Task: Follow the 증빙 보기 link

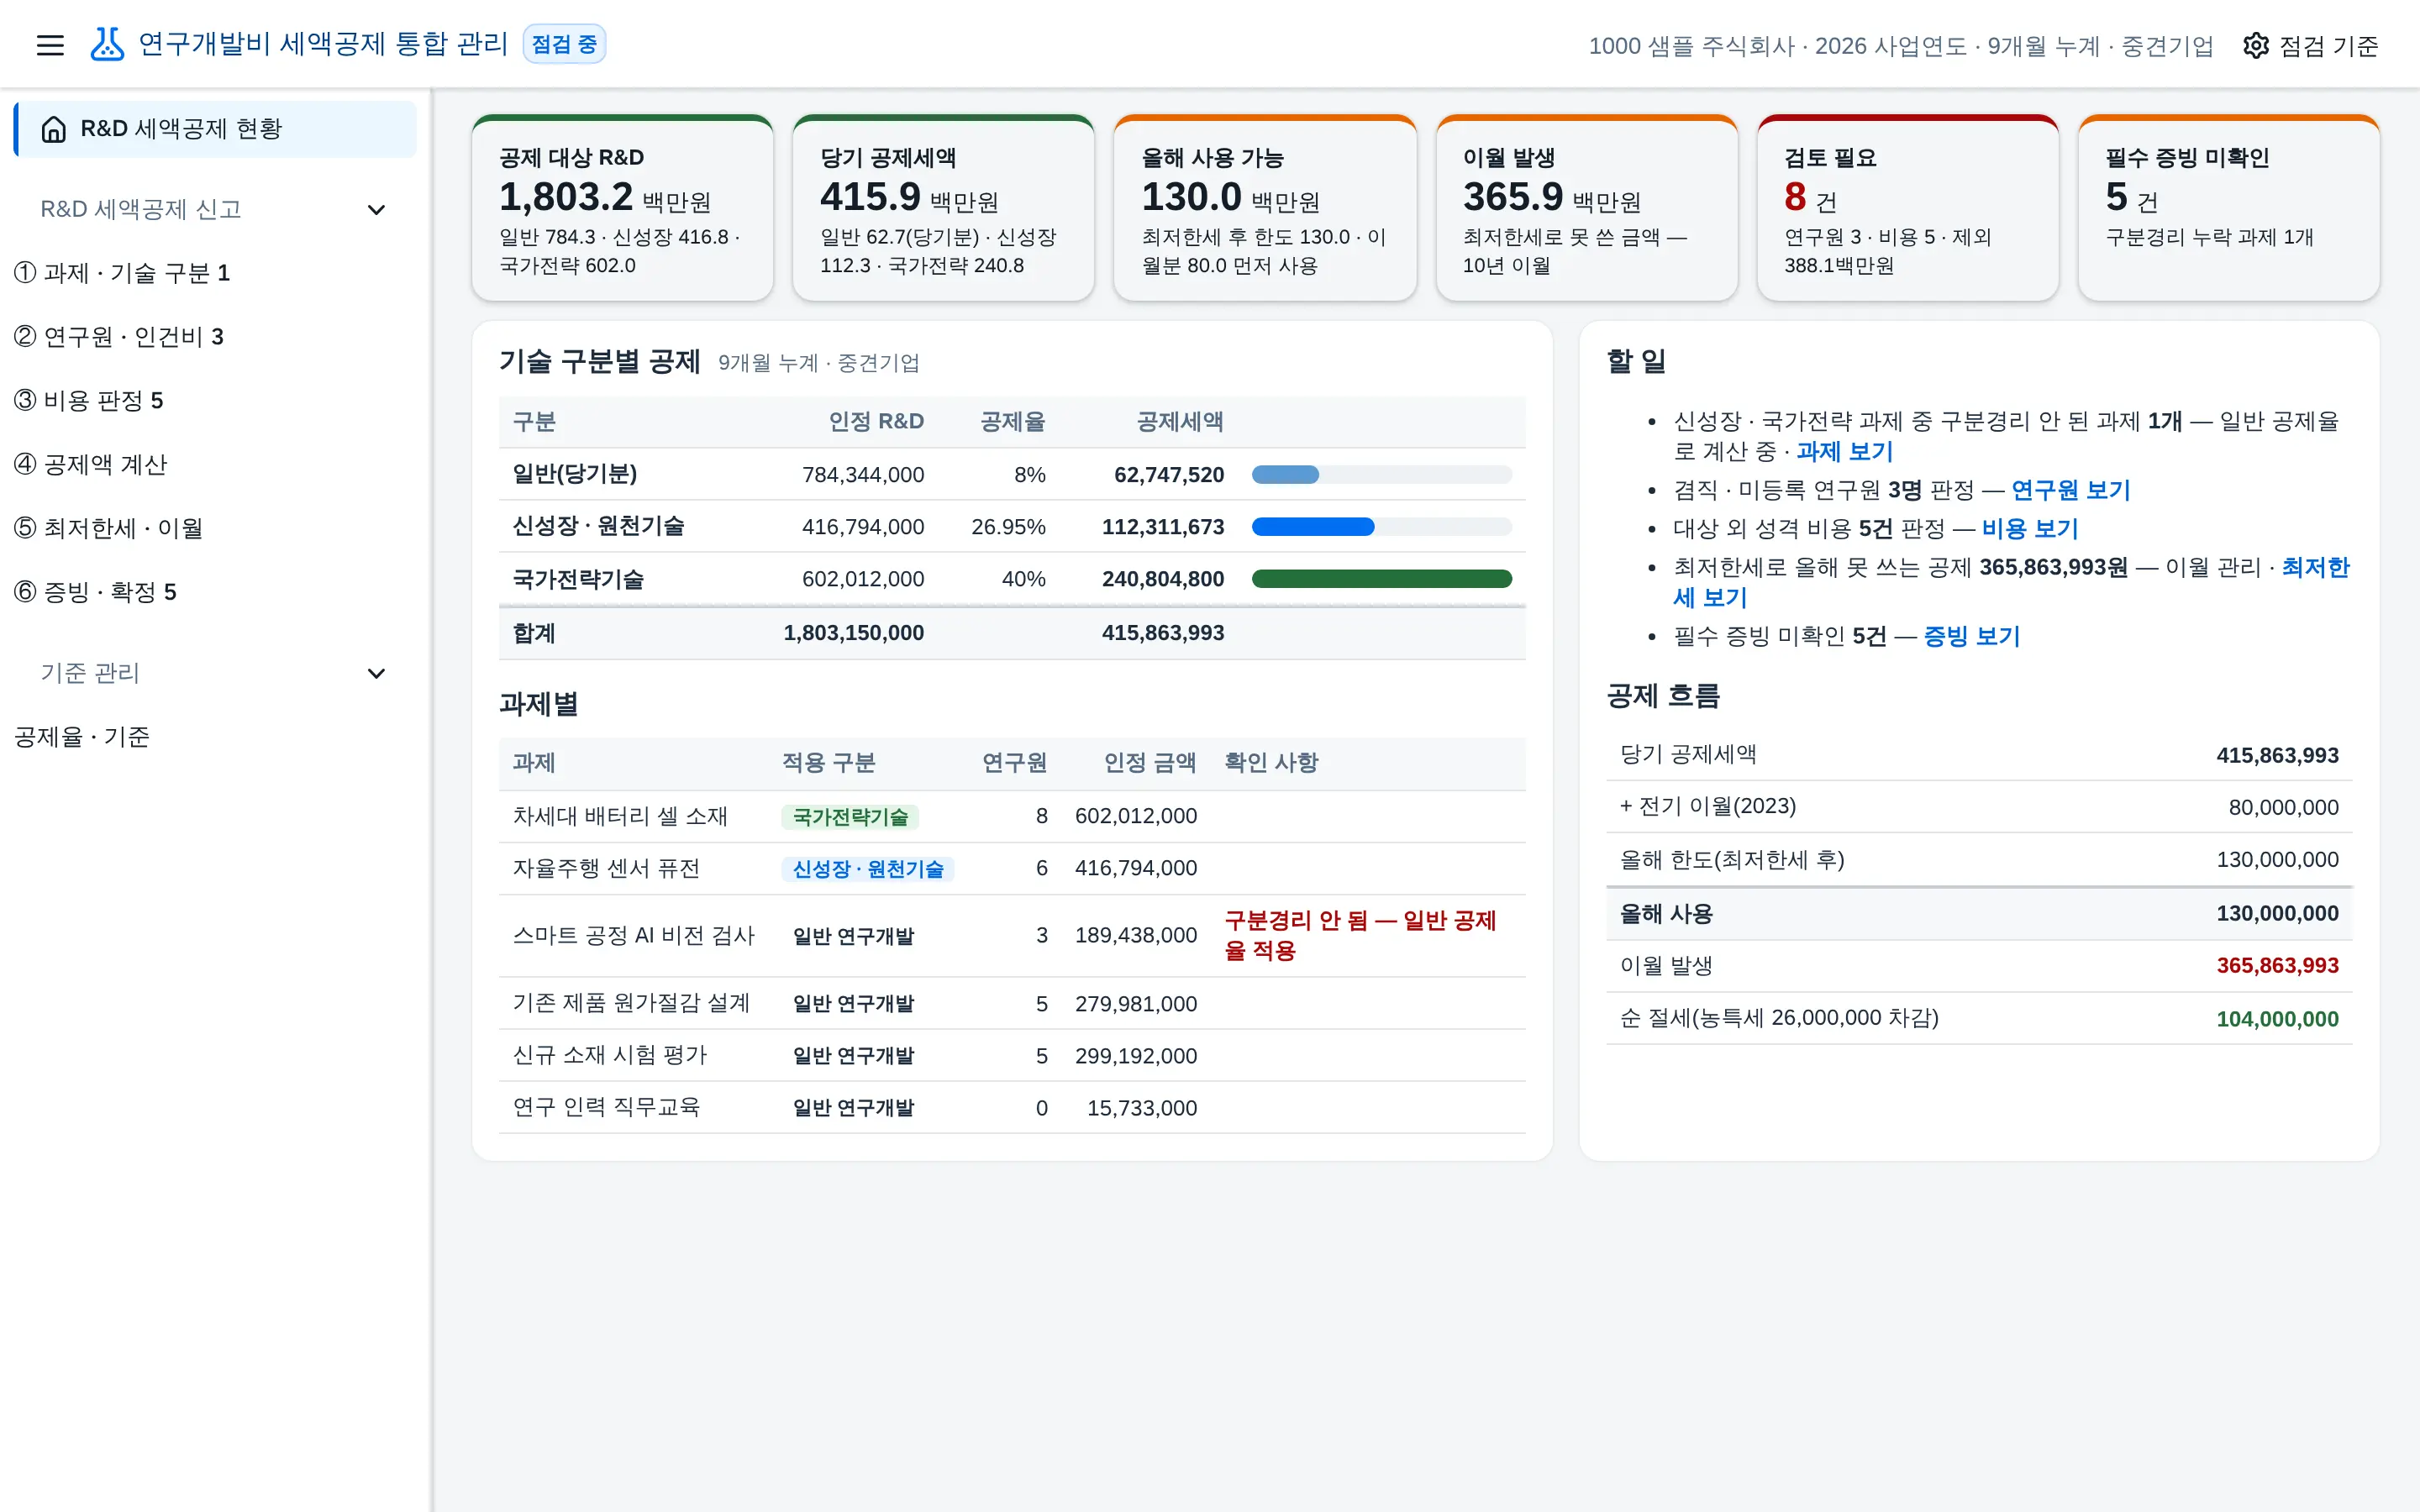Action: 1971,636
